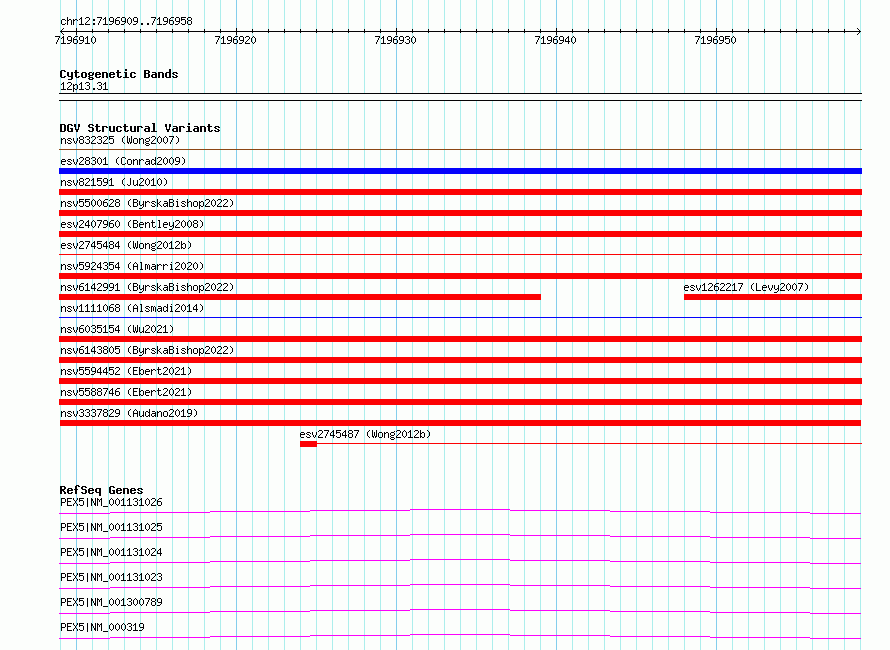Open variant nsv5594452 (Ebert2021)
This screenshot has height=650, width=890.
pyautogui.click(x=126, y=371)
